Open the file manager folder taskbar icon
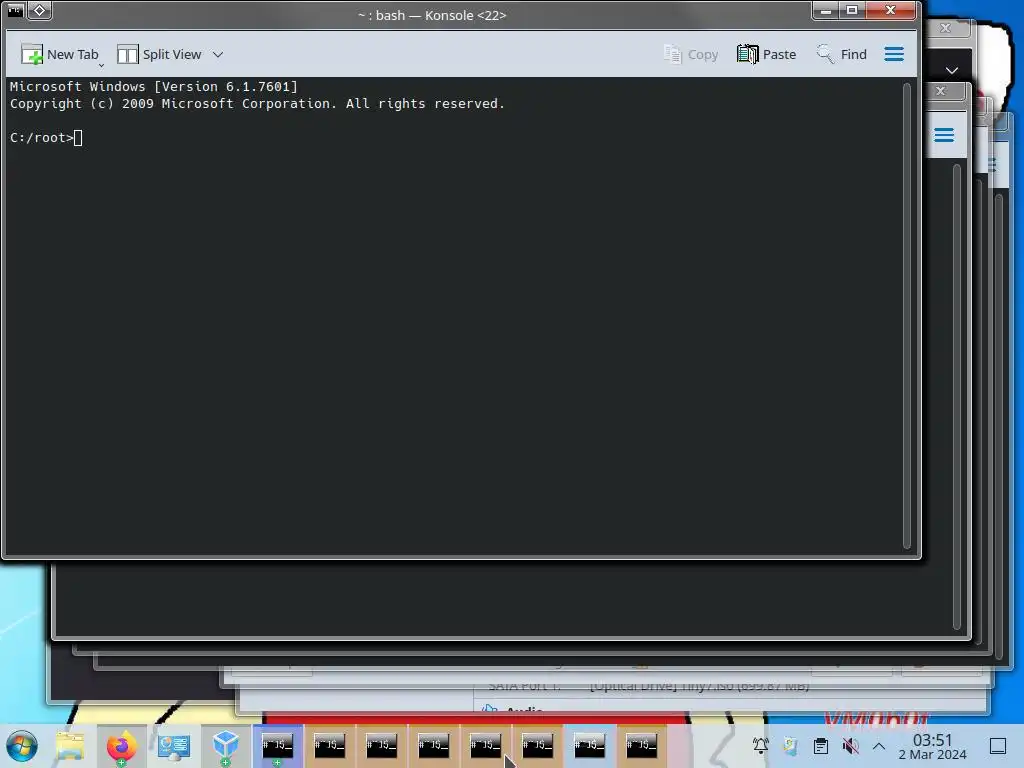This screenshot has width=1024, height=768. coord(70,746)
